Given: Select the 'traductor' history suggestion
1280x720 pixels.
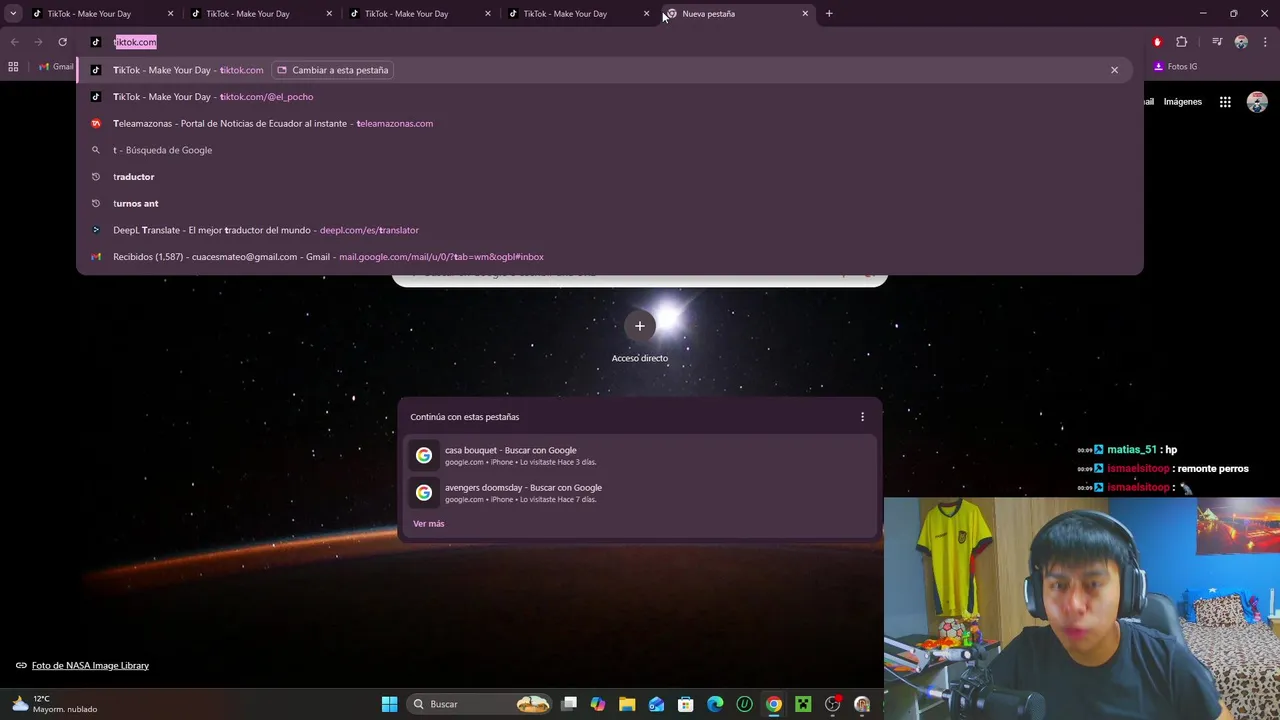Looking at the screenshot, I should [x=610, y=177].
